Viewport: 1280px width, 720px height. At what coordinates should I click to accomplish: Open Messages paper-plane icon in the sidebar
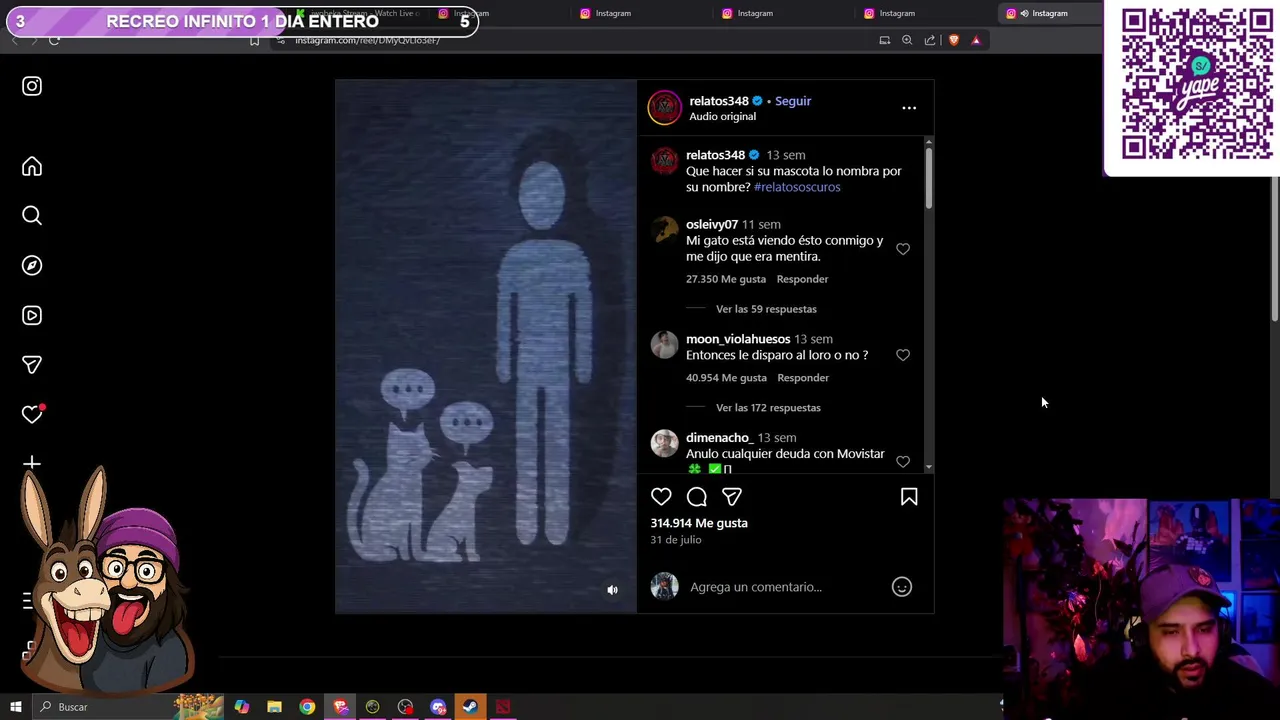point(32,365)
